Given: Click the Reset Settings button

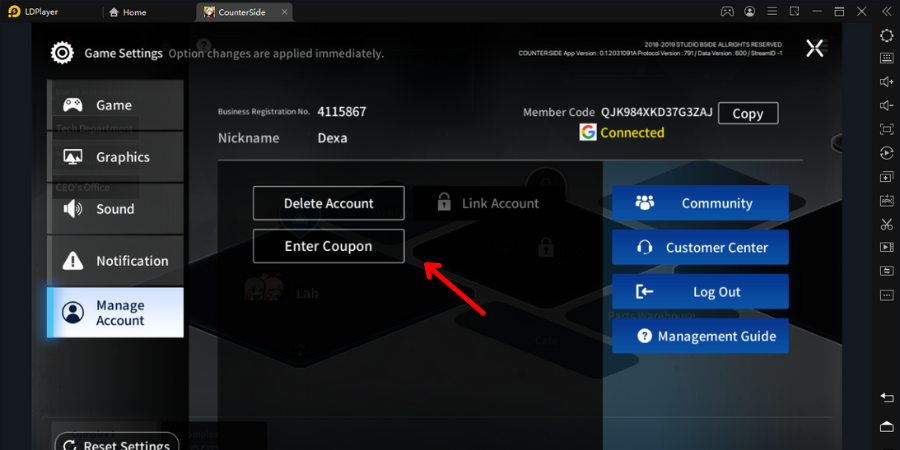Looking at the screenshot, I should pyautogui.click(x=117, y=443).
